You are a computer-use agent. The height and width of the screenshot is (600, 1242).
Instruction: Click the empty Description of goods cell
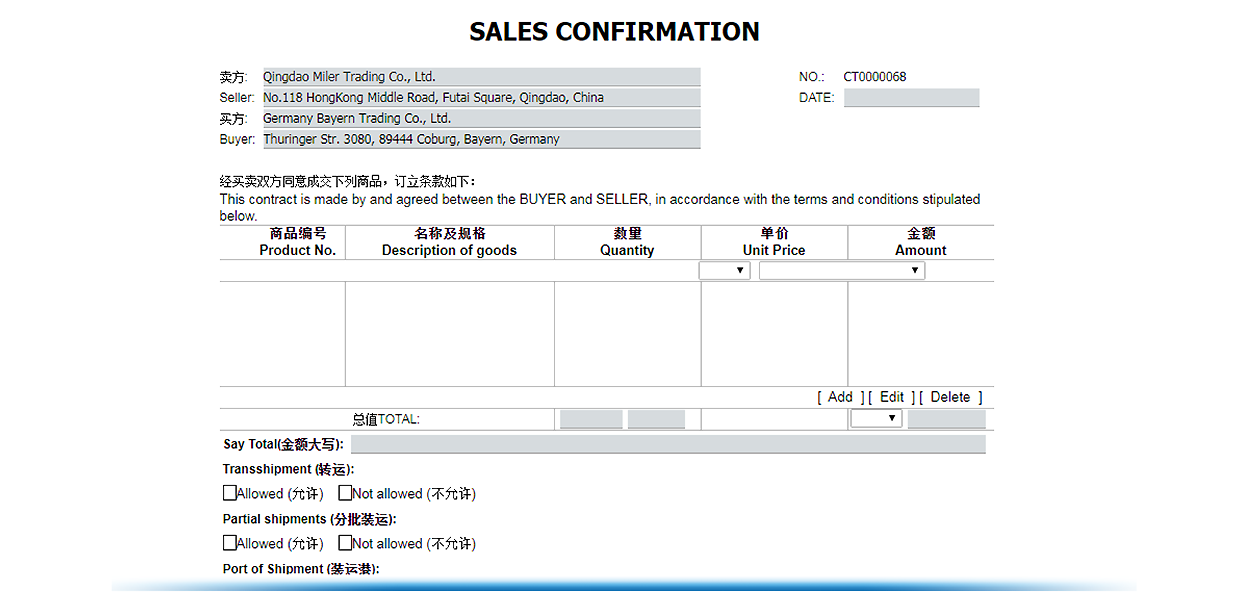[449, 334]
